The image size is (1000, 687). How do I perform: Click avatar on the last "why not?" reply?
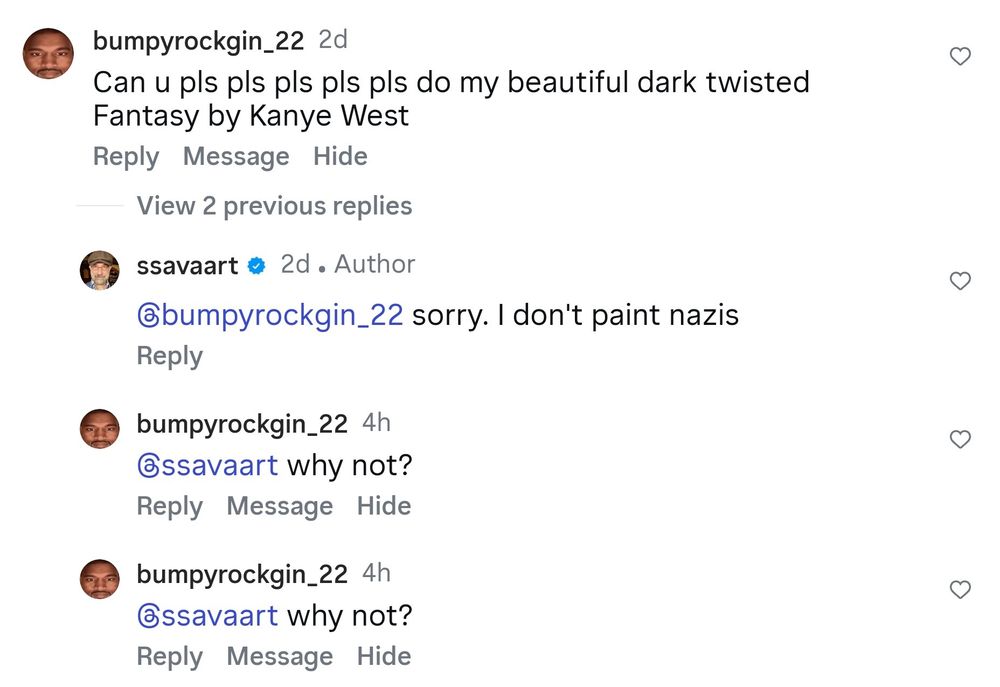(x=99, y=579)
